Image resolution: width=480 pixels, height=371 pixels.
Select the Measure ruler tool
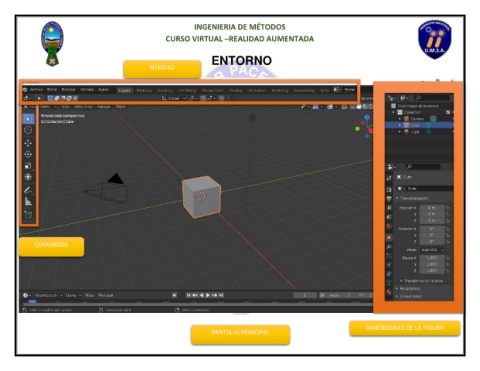(28, 201)
